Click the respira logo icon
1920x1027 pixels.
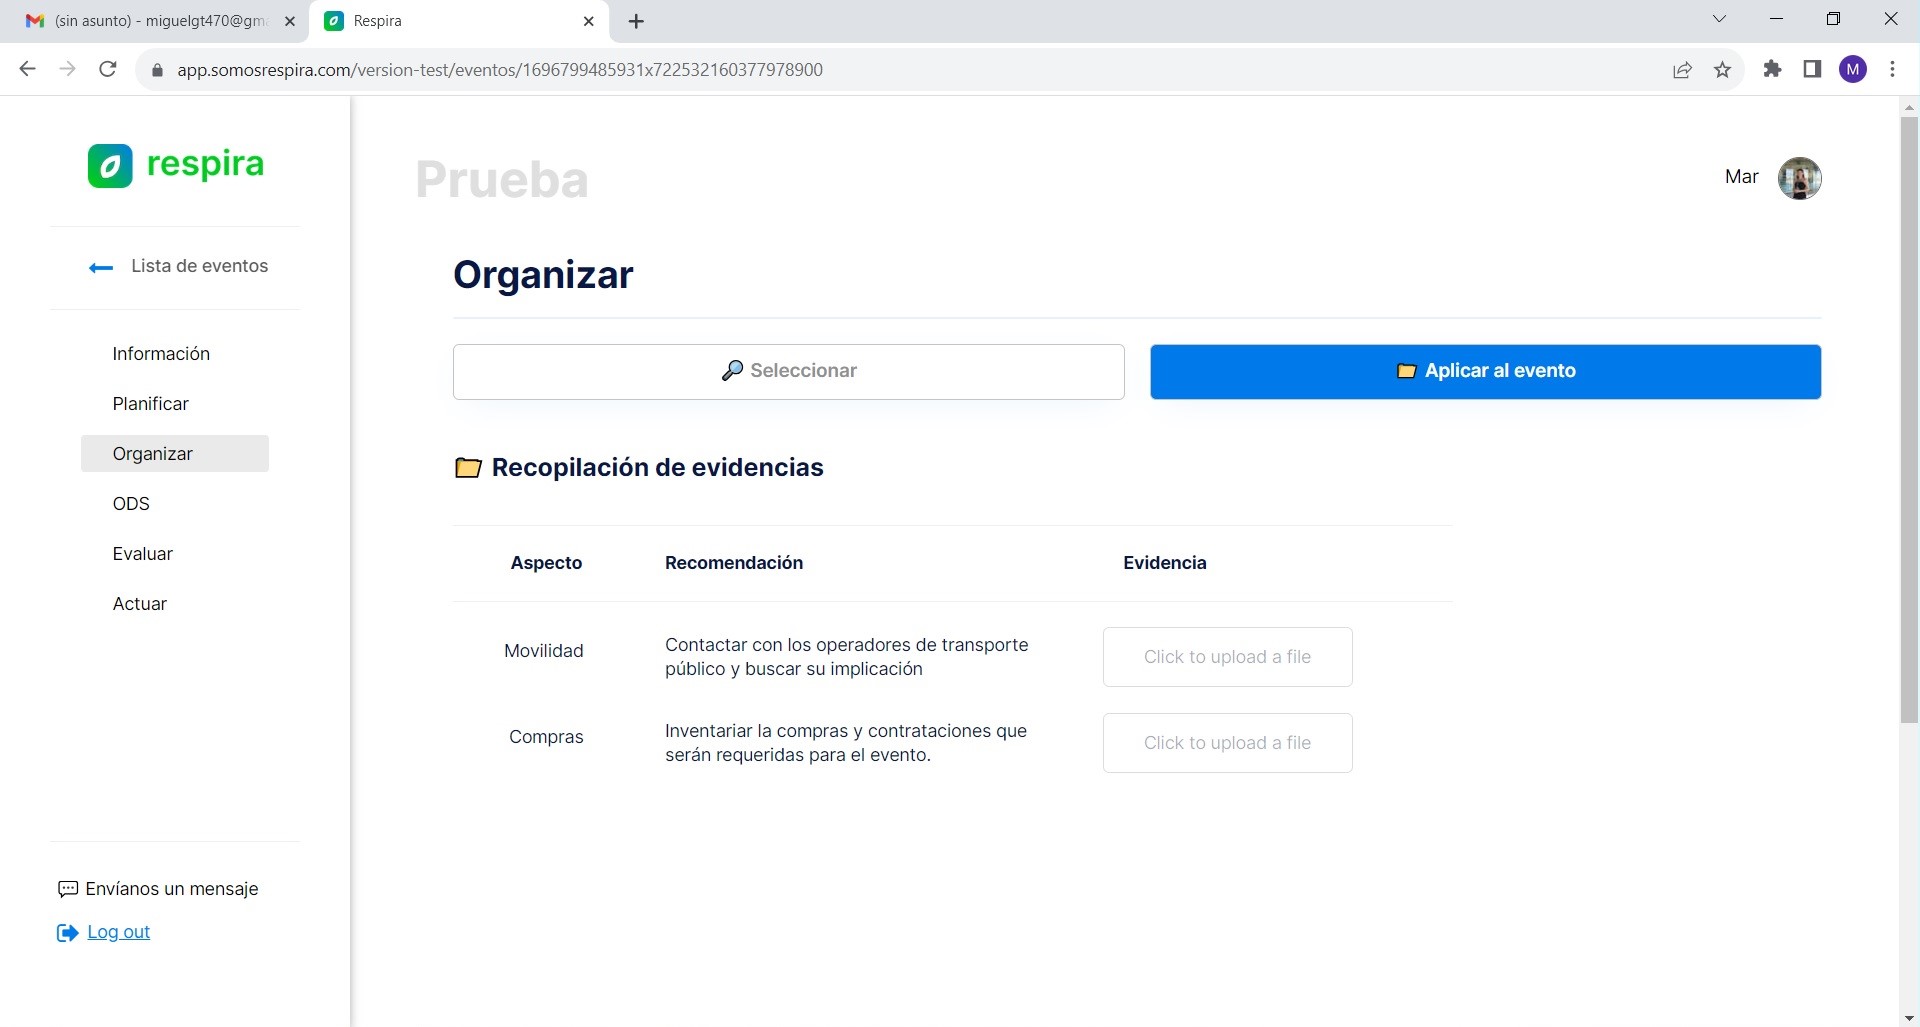click(x=110, y=165)
